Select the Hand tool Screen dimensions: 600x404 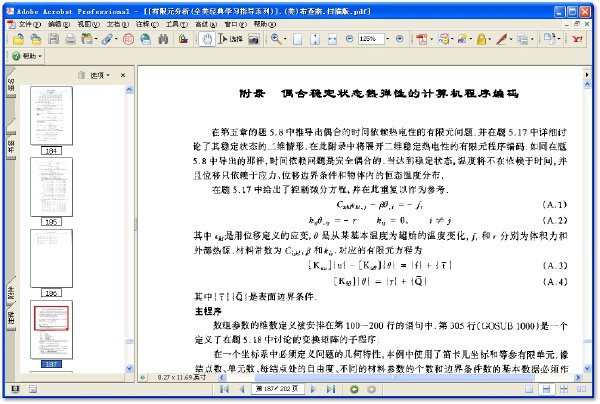point(207,39)
